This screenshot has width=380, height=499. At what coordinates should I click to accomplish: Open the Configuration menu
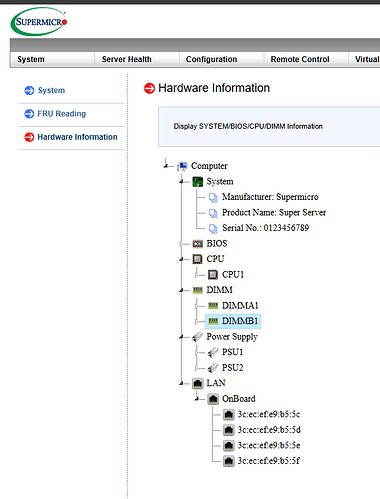click(x=212, y=59)
